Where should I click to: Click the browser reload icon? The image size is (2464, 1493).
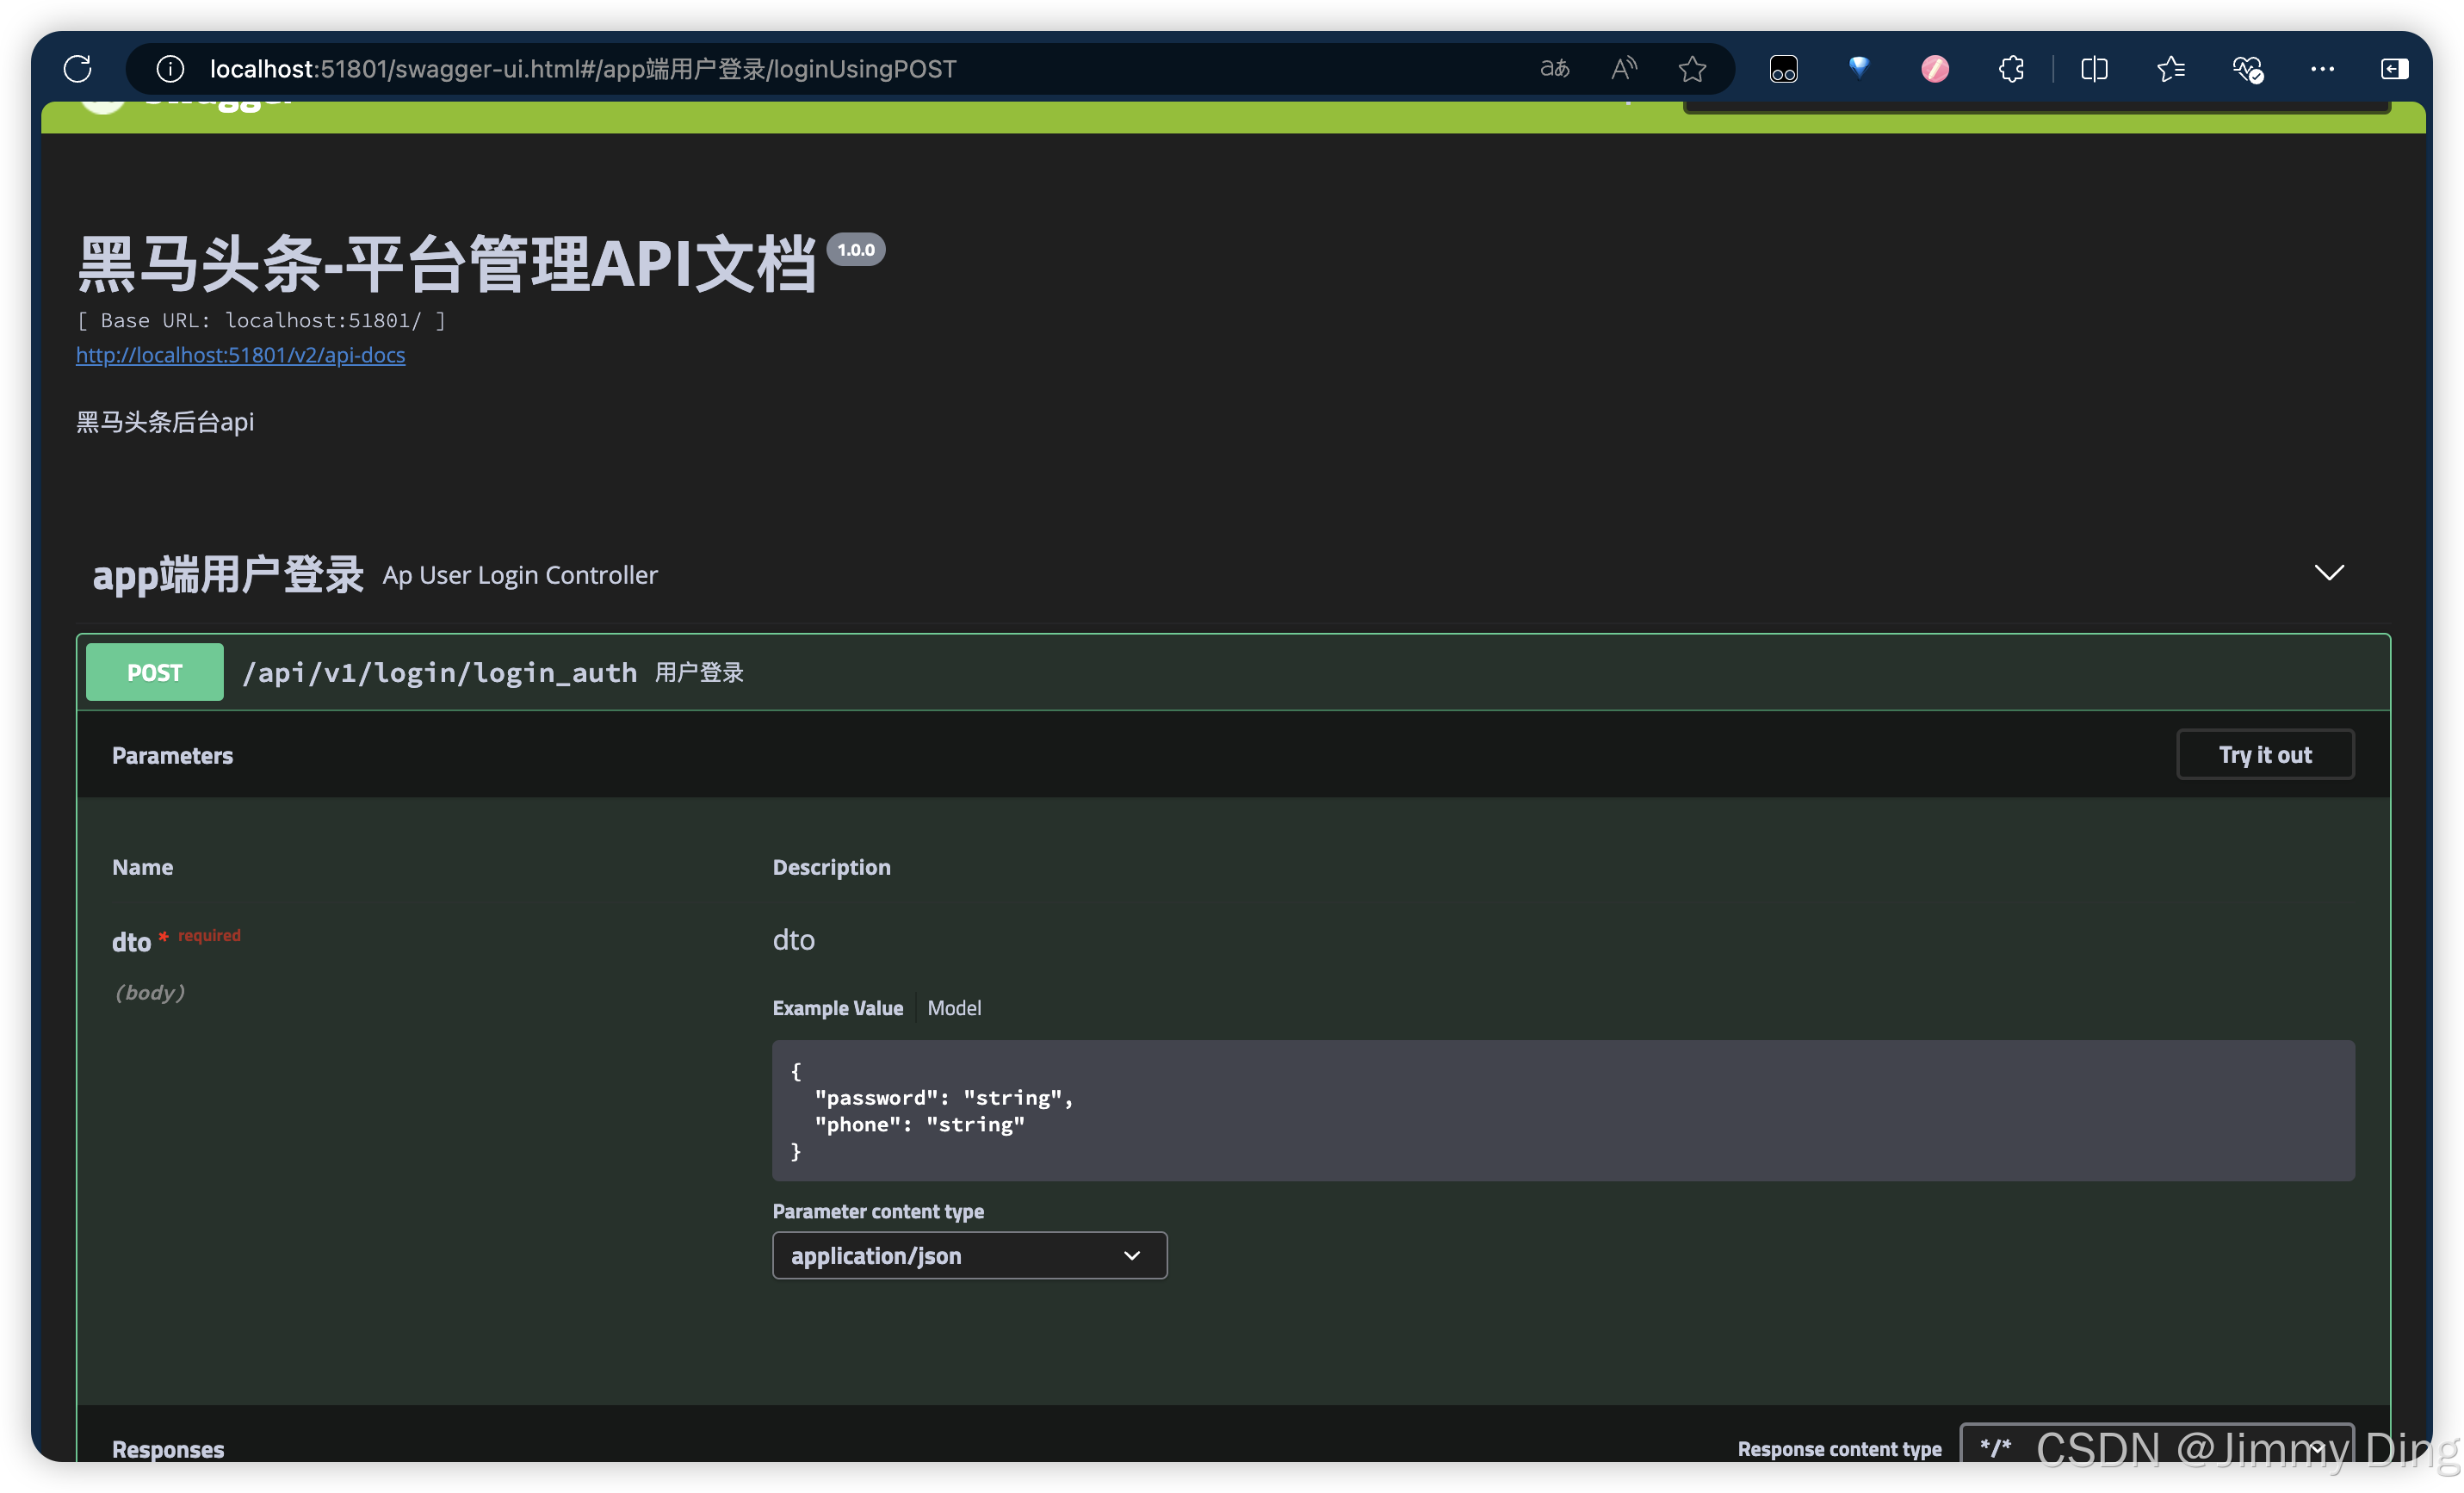click(78, 69)
